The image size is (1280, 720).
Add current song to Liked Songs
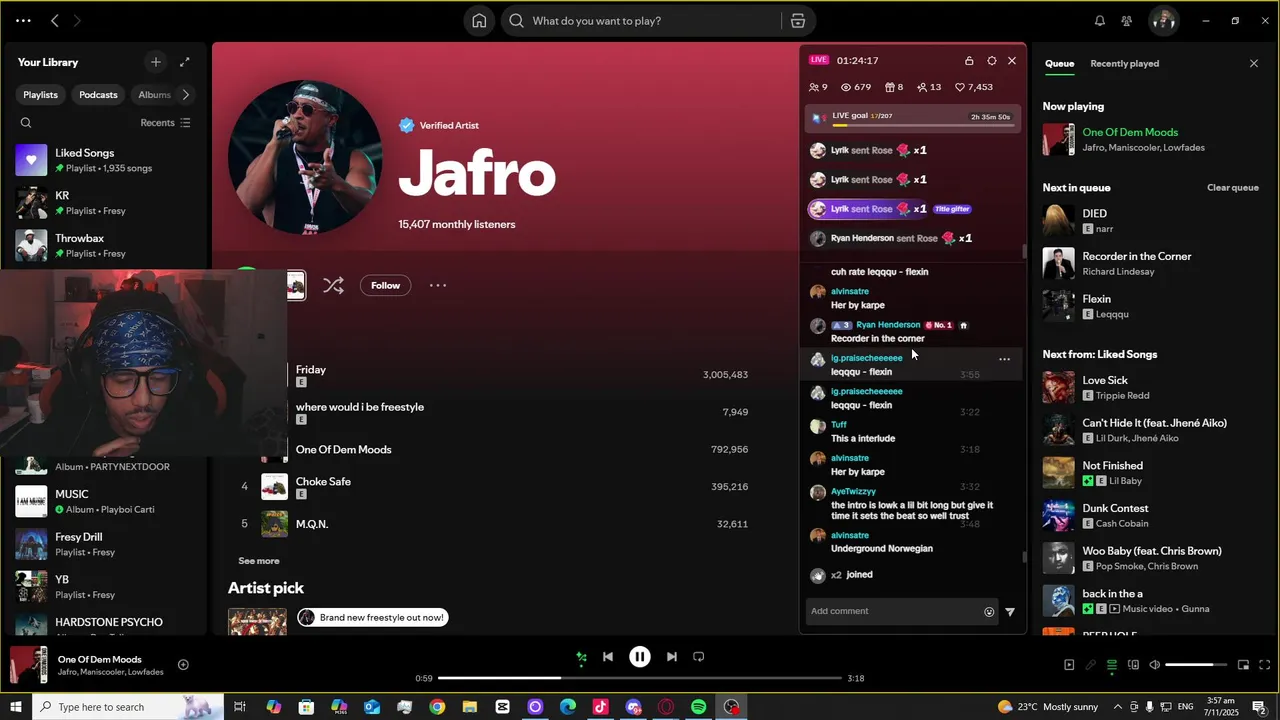tap(183, 665)
